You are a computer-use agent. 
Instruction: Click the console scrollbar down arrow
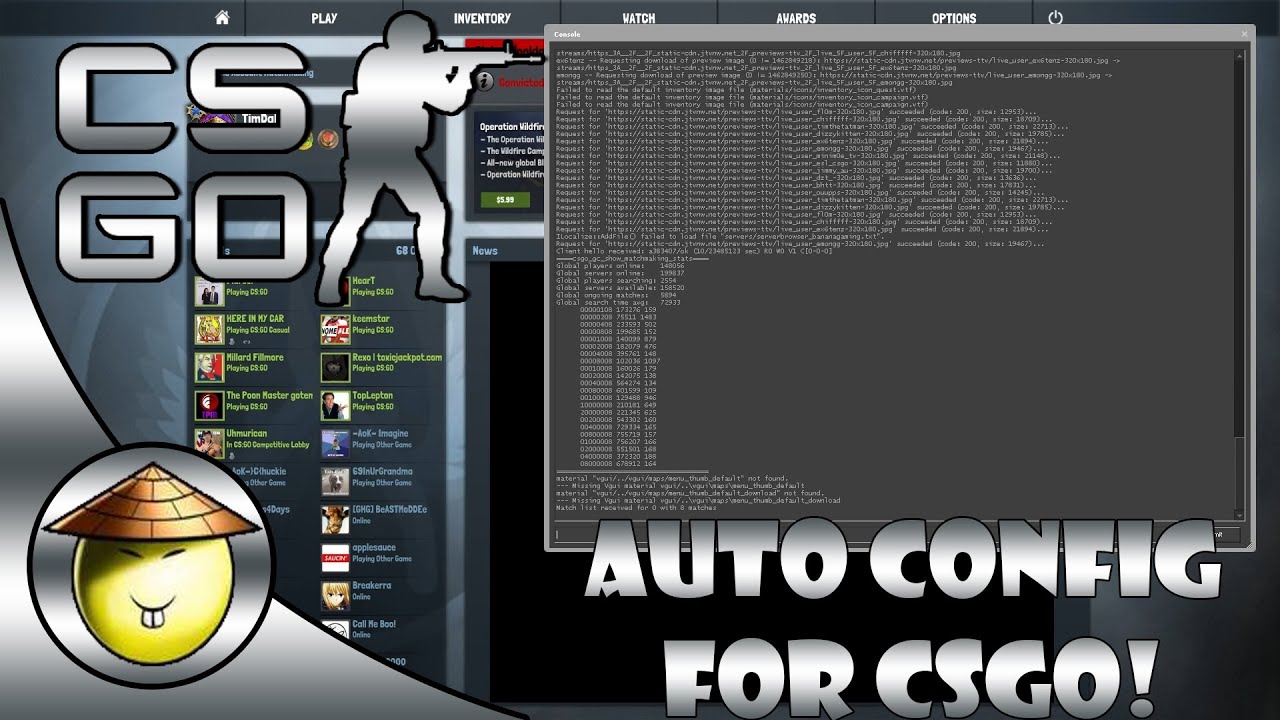pos(1241,516)
